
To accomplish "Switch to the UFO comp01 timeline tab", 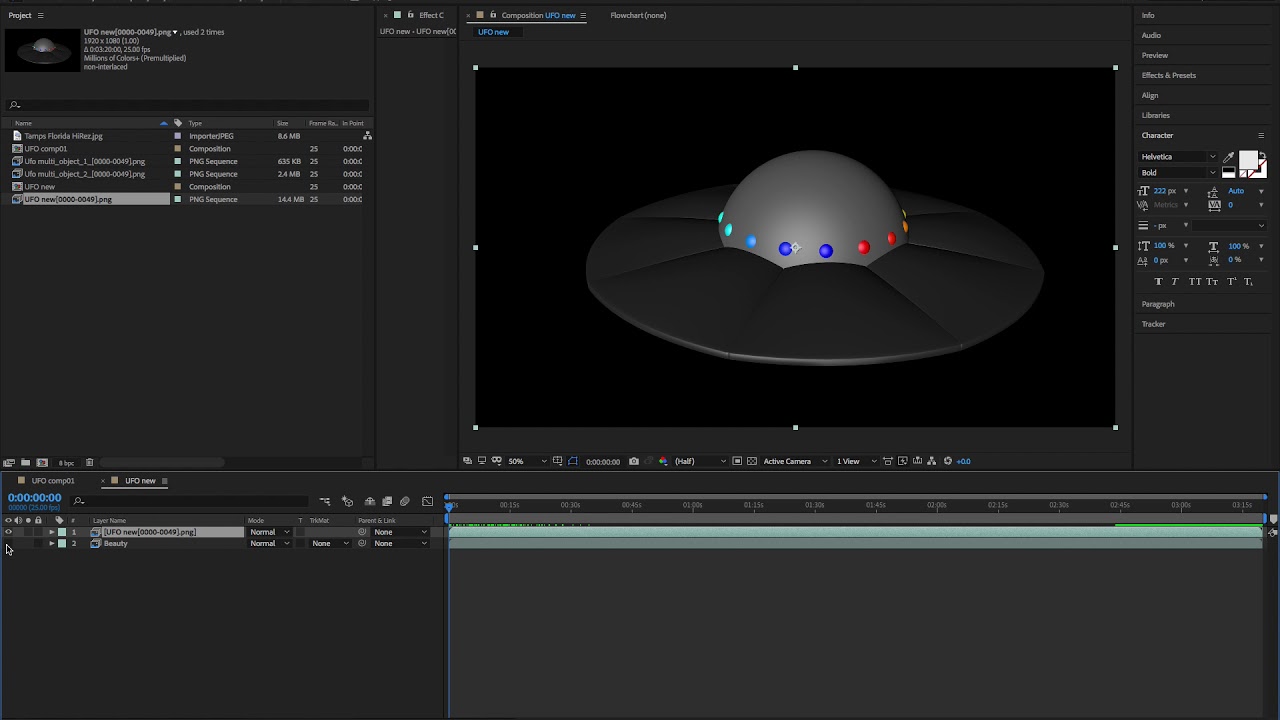I will tap(53, 481).
